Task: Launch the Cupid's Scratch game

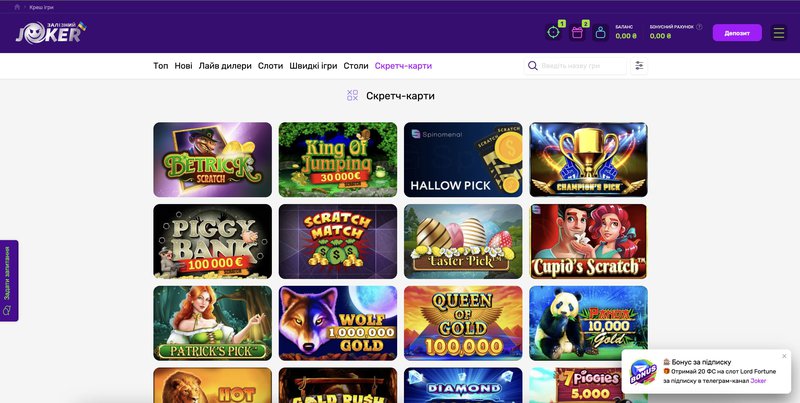Action: 588,241
